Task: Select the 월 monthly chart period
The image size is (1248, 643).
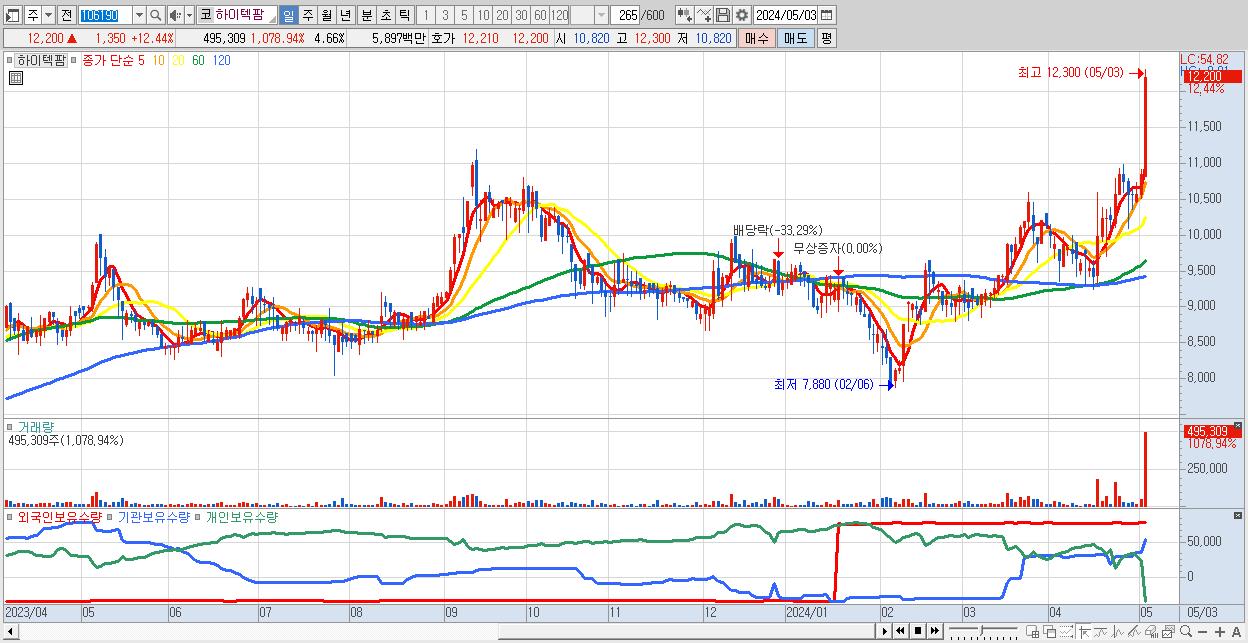Action: 326,15
